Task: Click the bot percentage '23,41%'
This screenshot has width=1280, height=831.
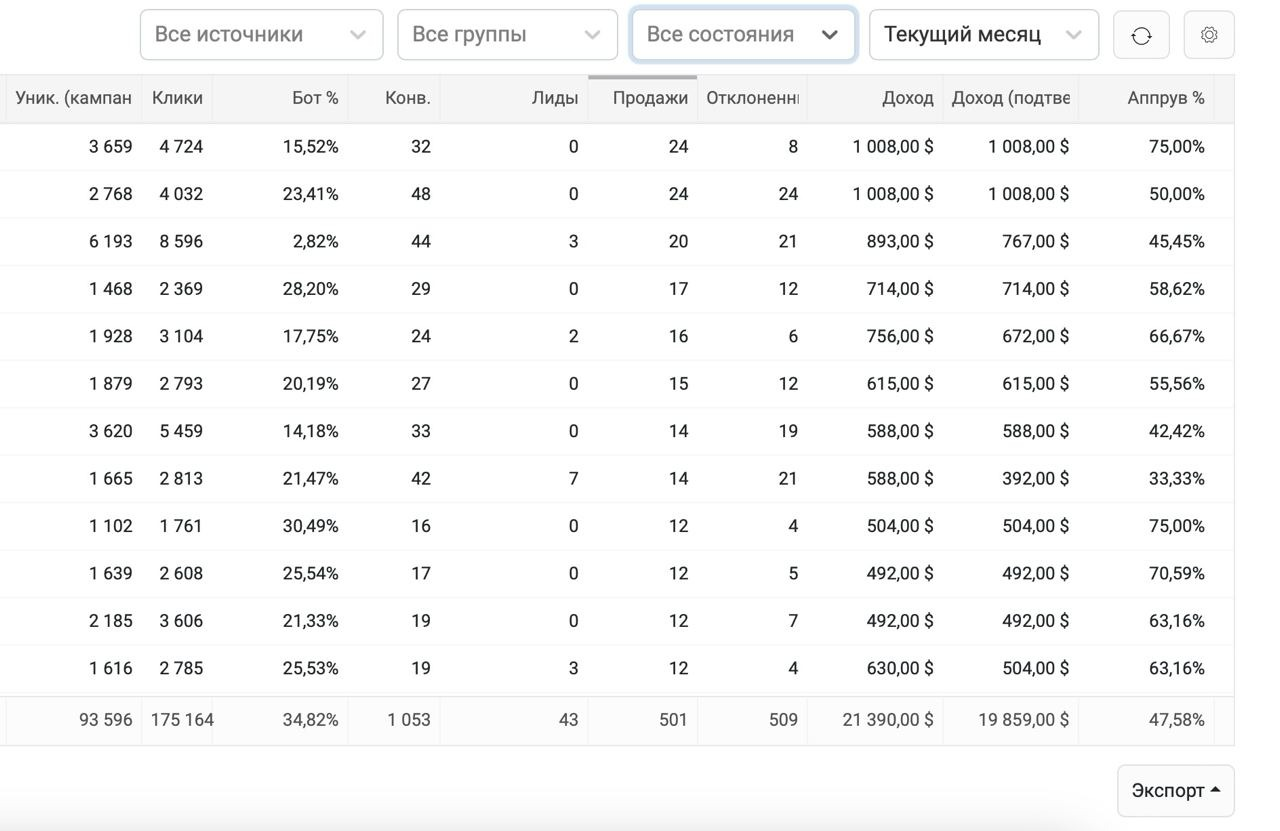Action: [311, 194]
